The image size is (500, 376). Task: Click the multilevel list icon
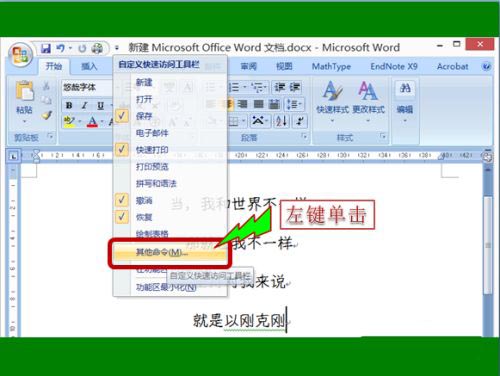pos(257,88)
